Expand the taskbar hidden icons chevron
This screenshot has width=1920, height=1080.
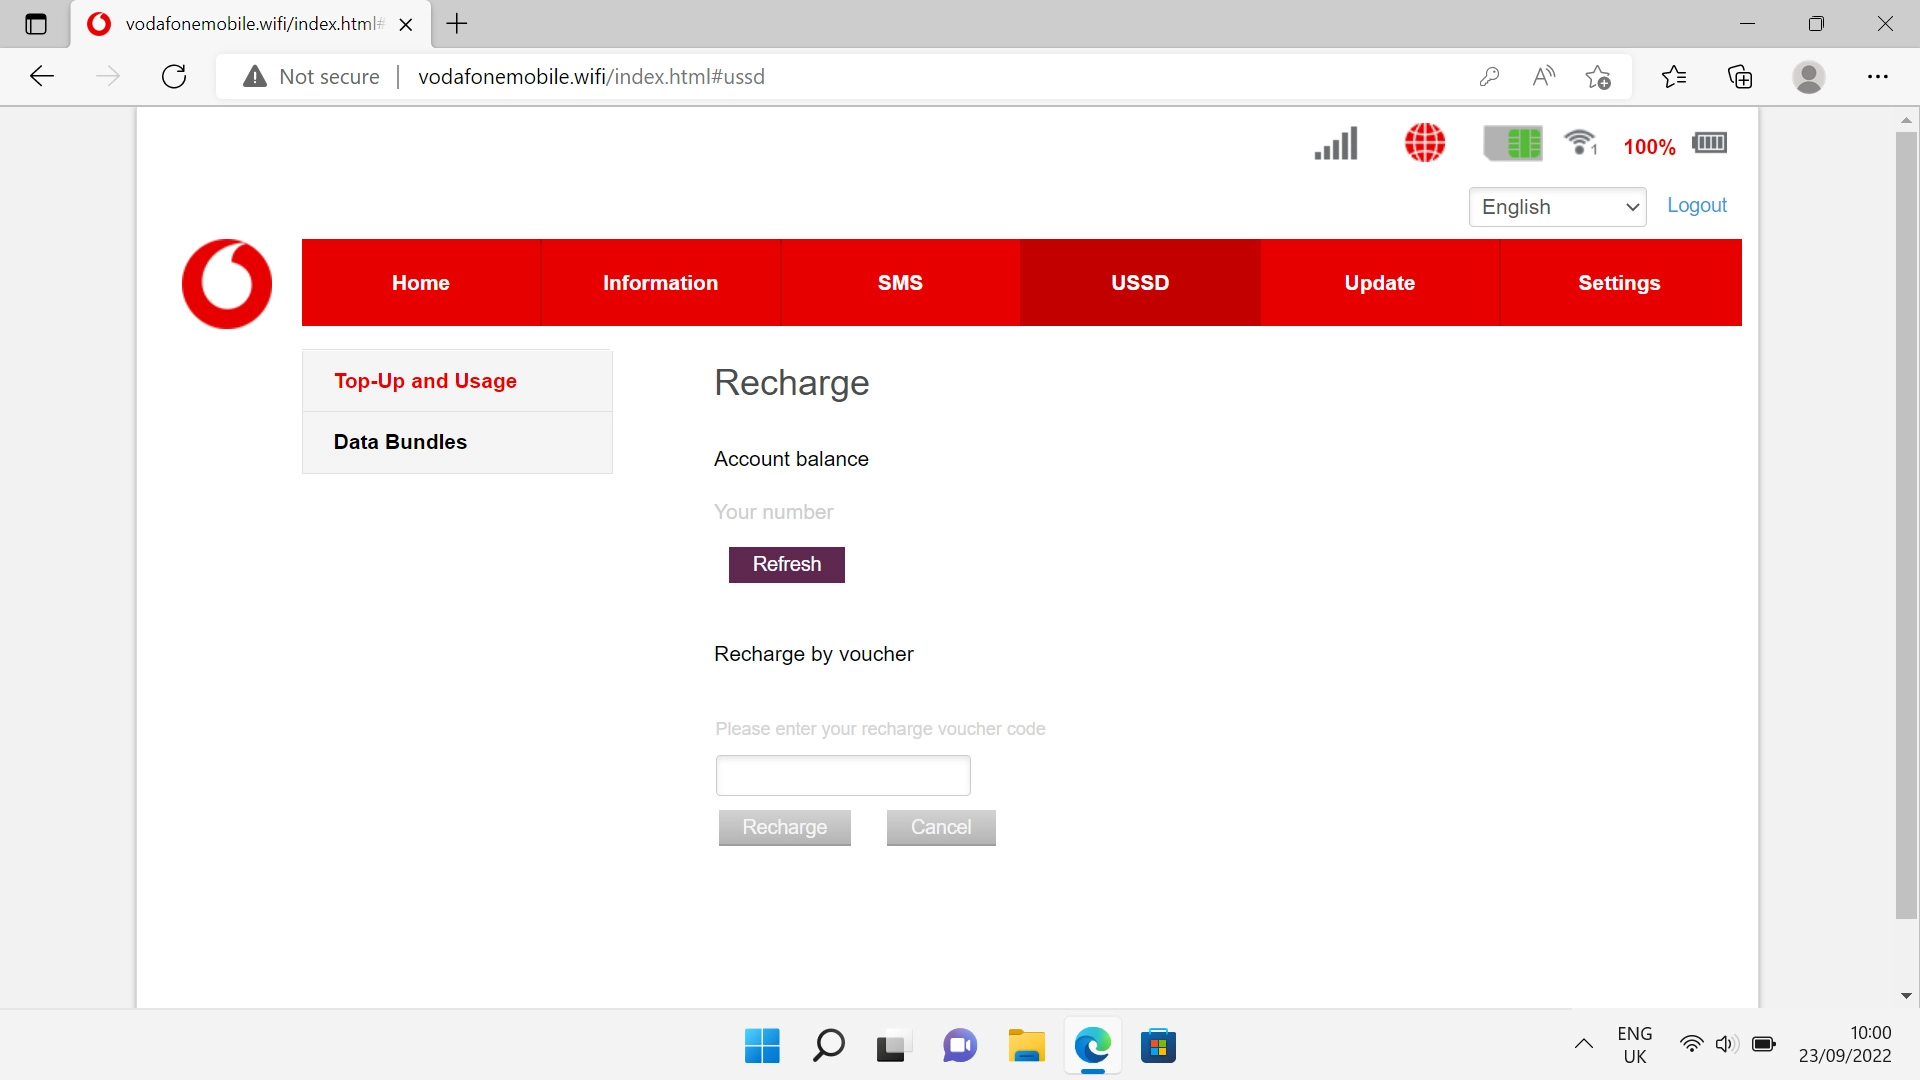(x=1583, y=1044)
